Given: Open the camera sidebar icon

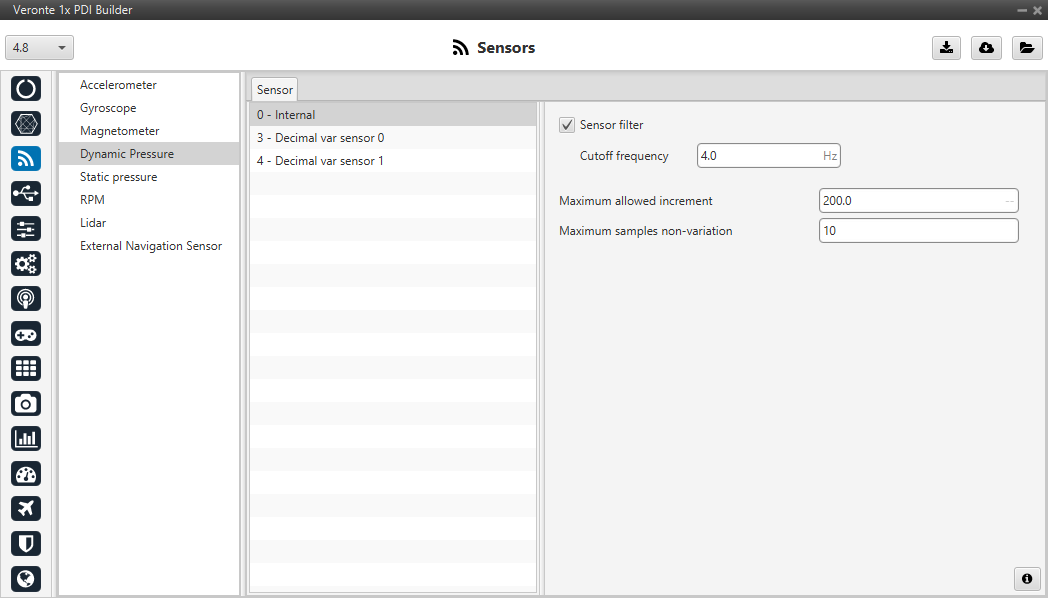Looking at the screenshot, I should pos(26,404).
